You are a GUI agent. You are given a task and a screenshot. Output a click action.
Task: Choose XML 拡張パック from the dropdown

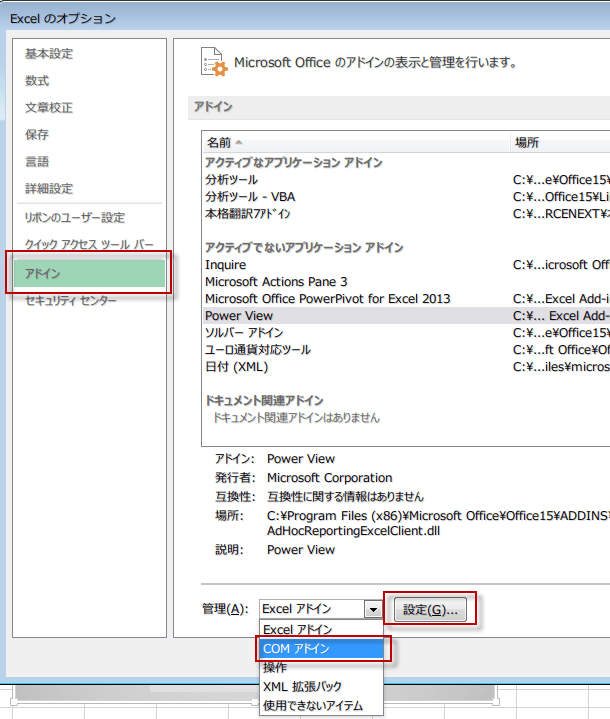(x=321, y=686)
